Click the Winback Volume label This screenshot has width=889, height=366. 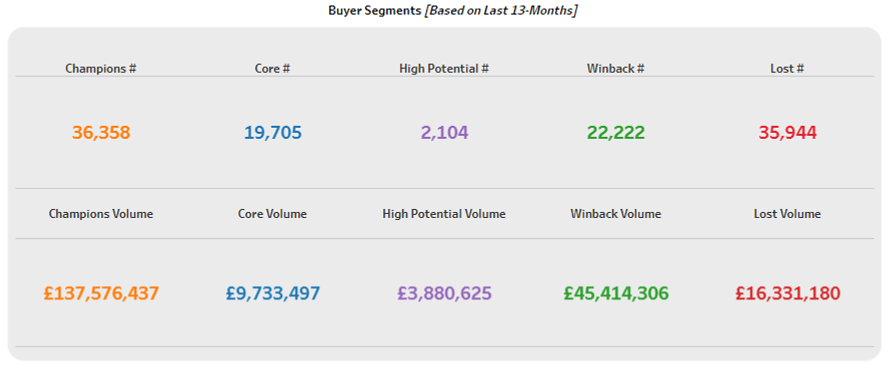pyautogui.click(x=616, y=214)
